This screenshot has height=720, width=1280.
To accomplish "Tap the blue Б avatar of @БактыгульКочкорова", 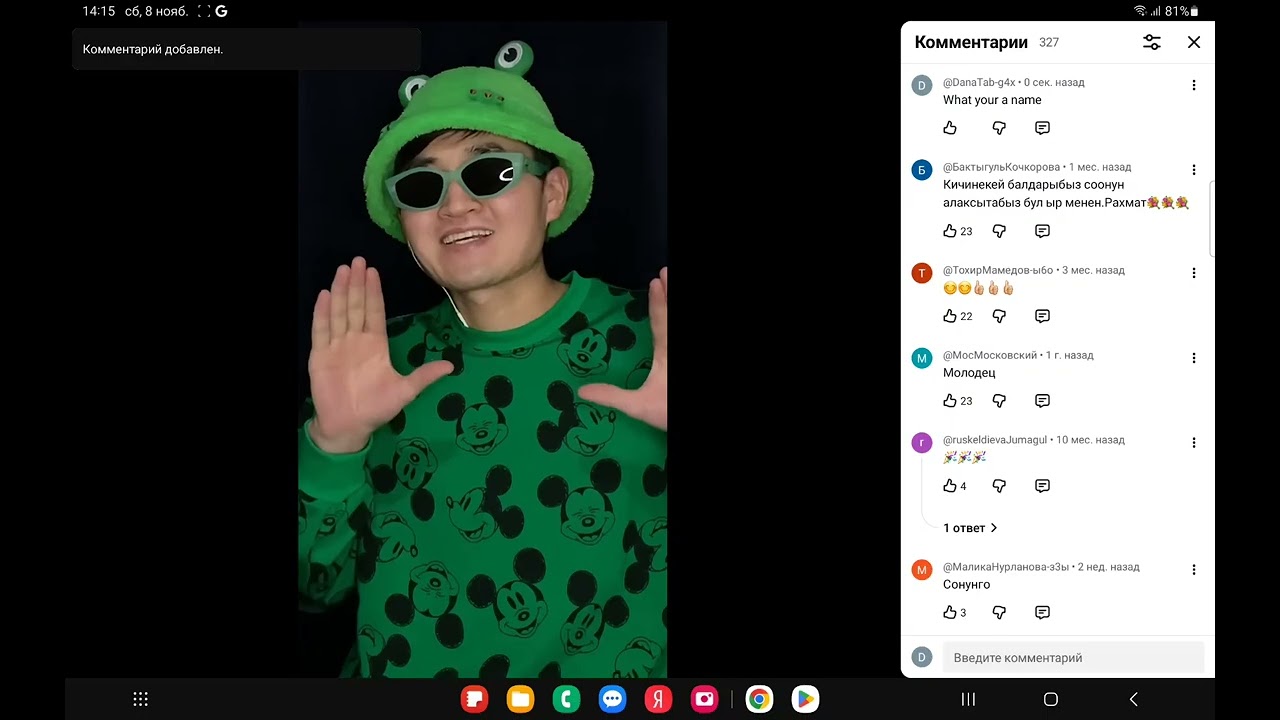I will tap(922, 170).
